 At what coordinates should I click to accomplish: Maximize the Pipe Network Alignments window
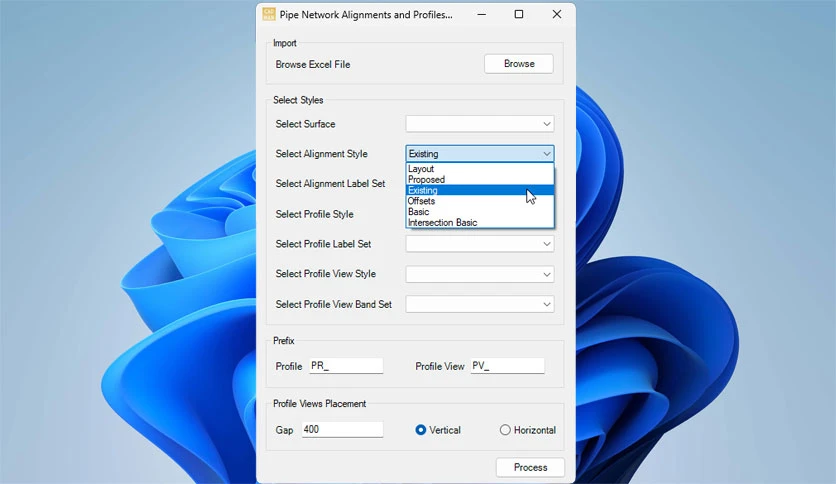(519, 14)
